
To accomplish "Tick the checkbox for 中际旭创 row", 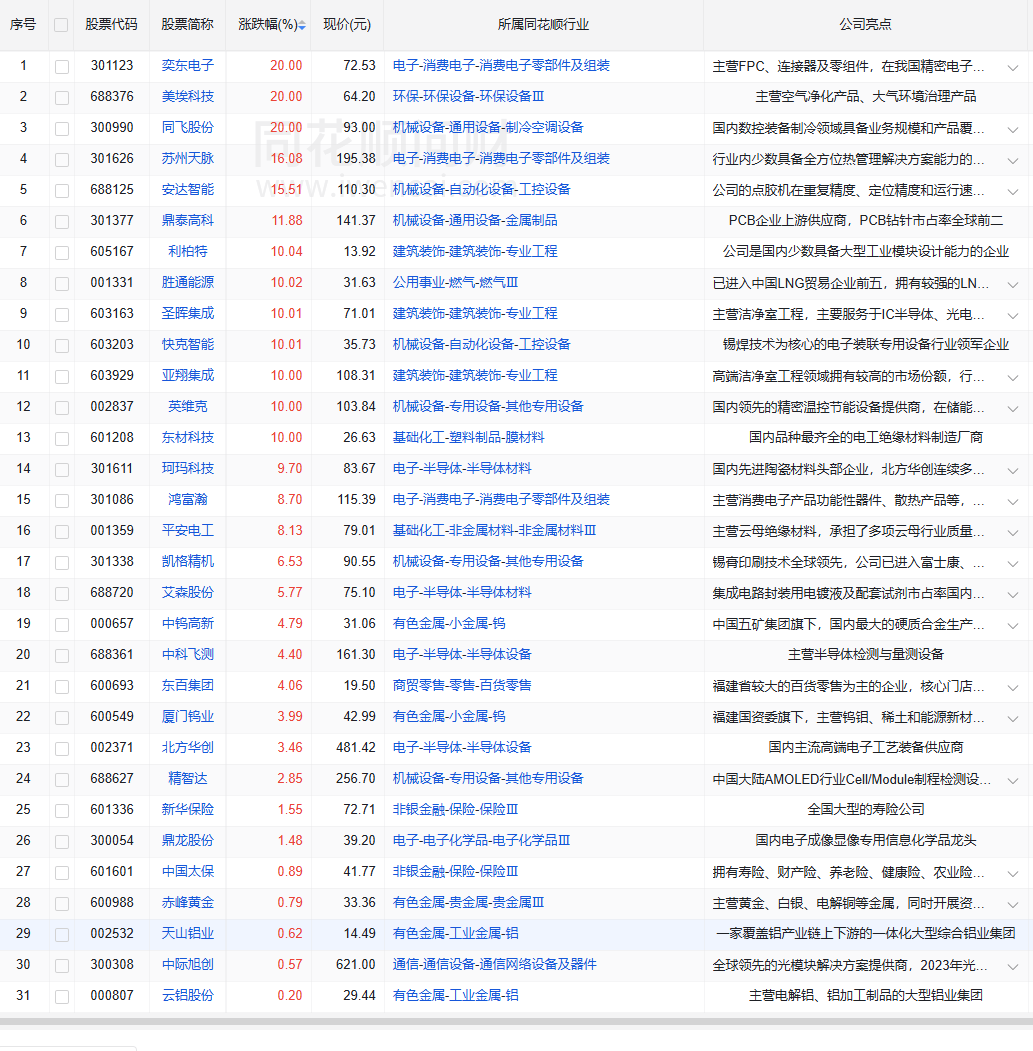I will coord(62,965).
